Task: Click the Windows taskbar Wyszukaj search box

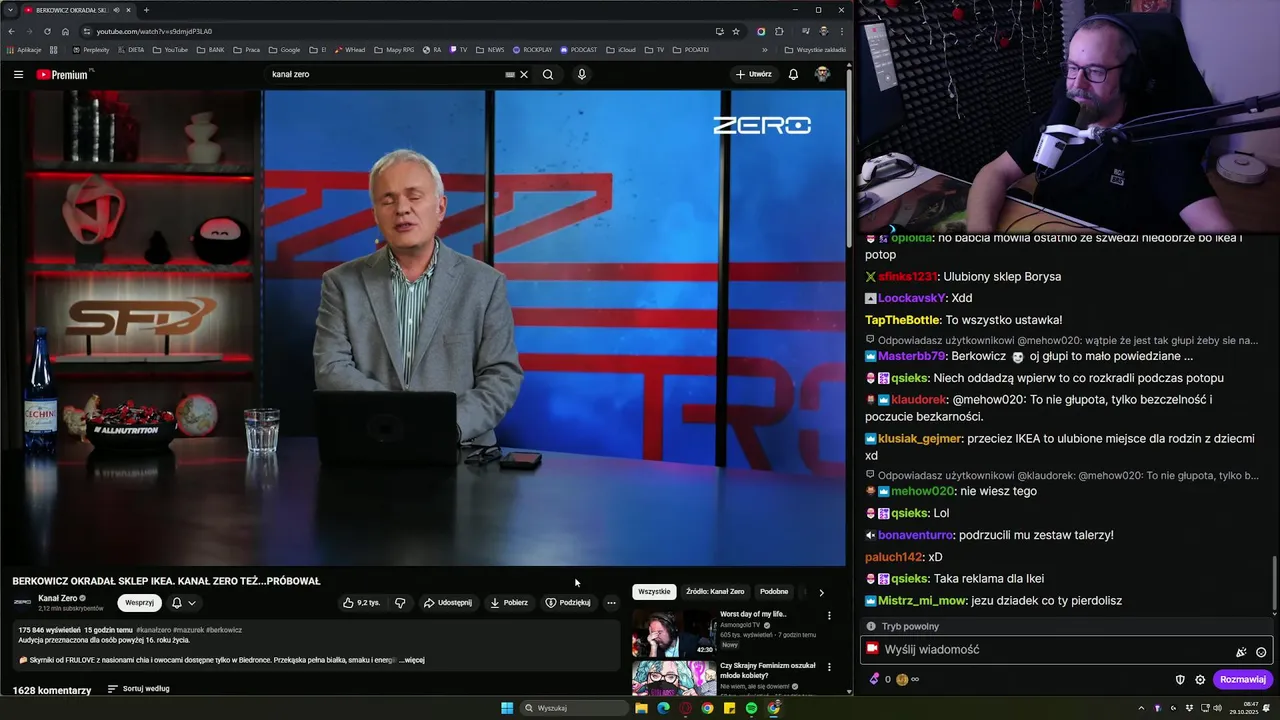Action: 574,708
